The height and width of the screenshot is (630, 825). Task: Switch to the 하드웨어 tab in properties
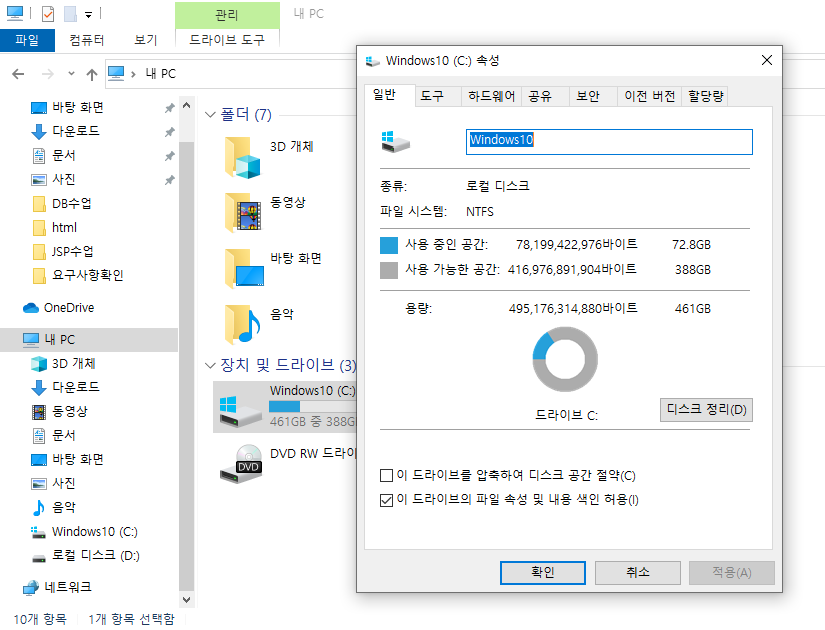tap(491, 96)
